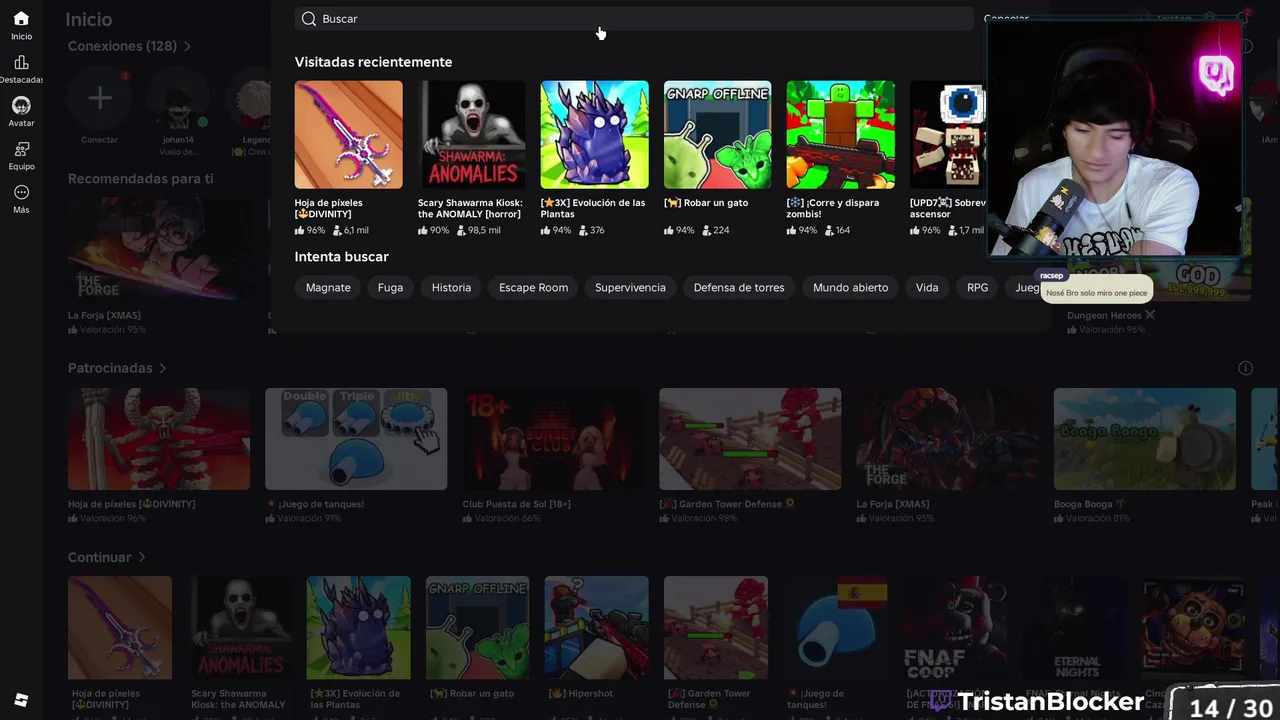Open Scary Shawarma Kiosk recent thumbnail

(x=471, y=134)
